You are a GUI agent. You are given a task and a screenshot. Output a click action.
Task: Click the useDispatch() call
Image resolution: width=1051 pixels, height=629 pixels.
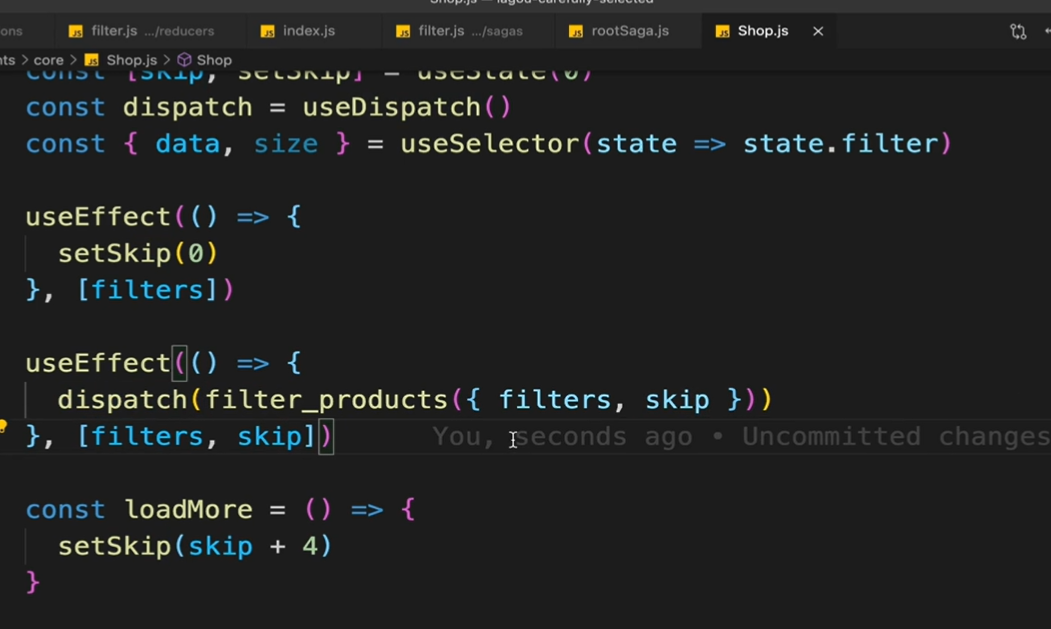[x=407, y=107]
